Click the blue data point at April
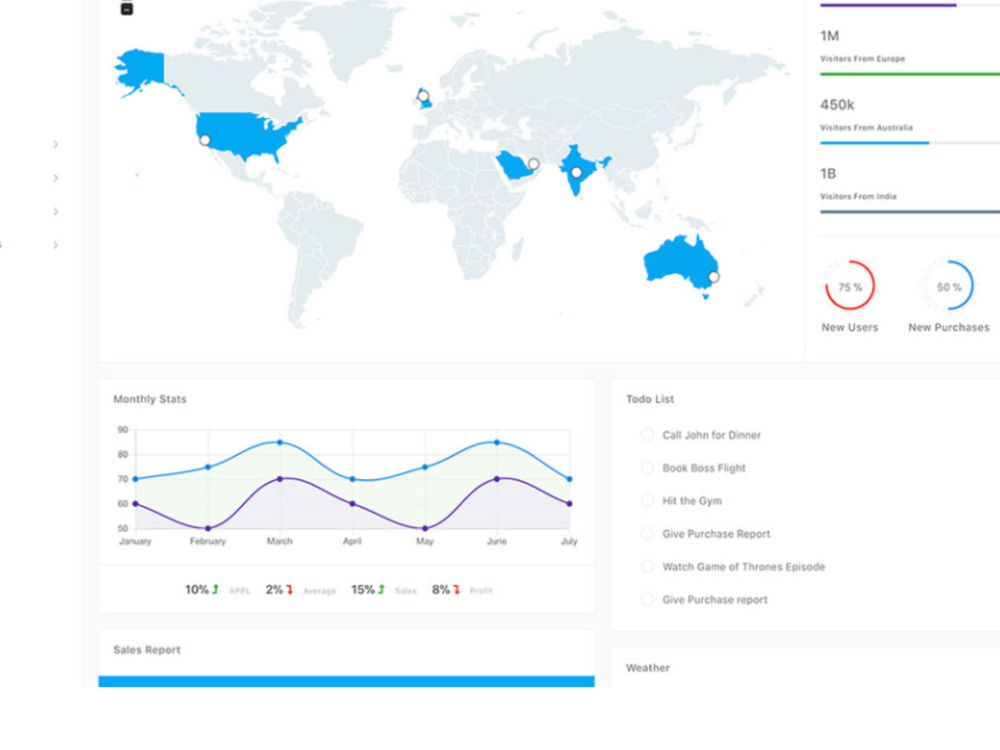Screen dimensions: 1000x750 pos(353,479)
